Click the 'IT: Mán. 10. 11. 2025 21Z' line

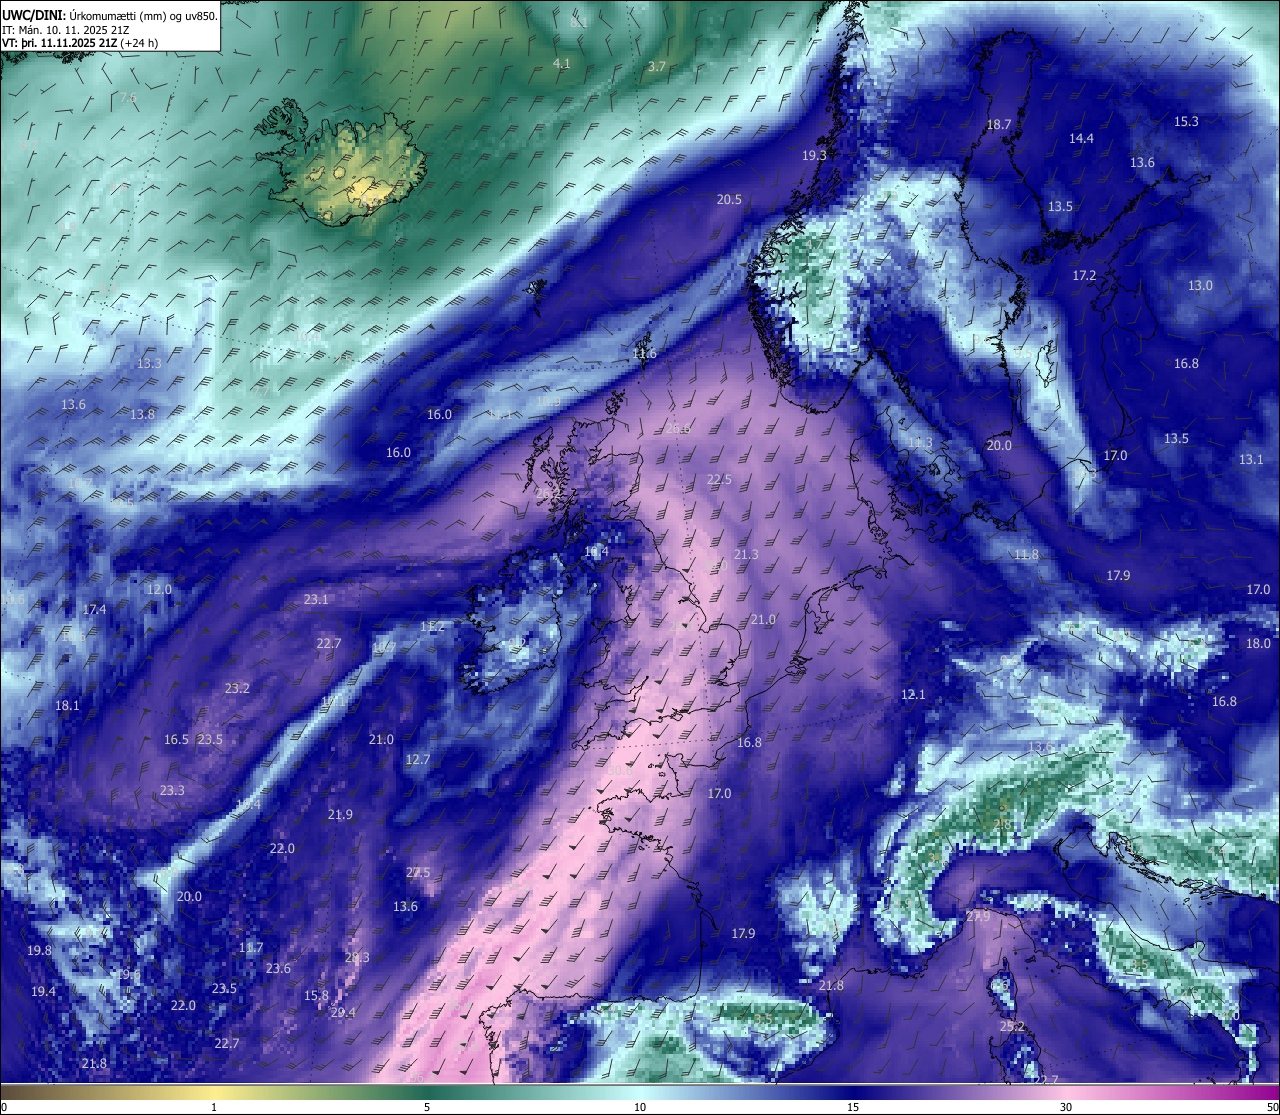click(x=65, y=30)
